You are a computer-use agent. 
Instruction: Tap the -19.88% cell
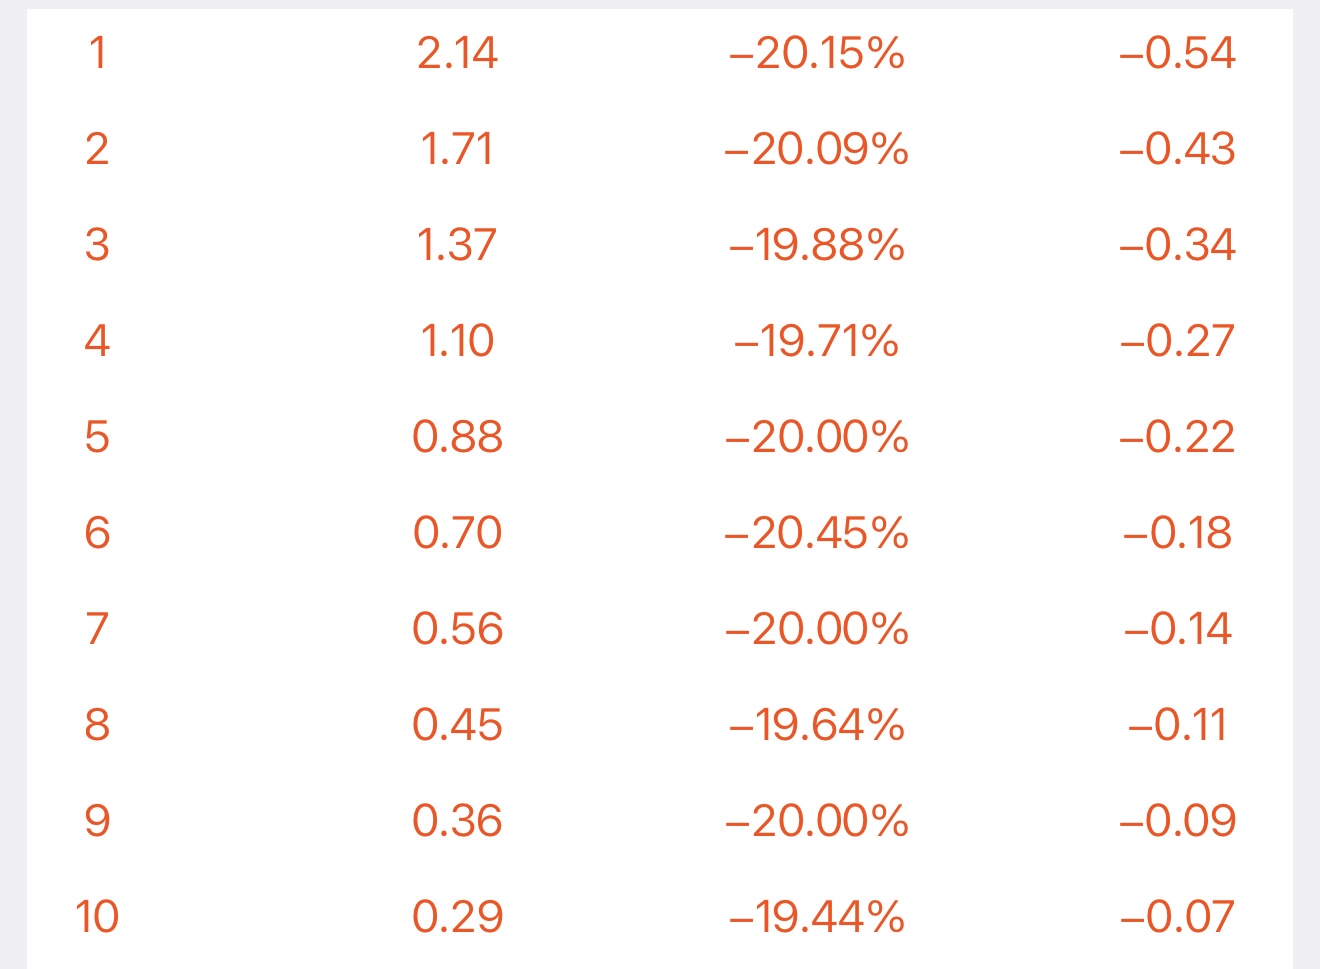pyautogui.click(x=817, y=245)
